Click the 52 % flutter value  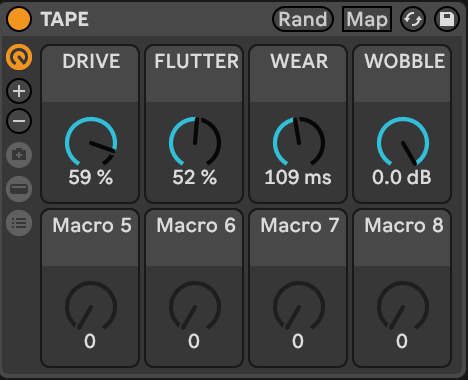(195, 177)
